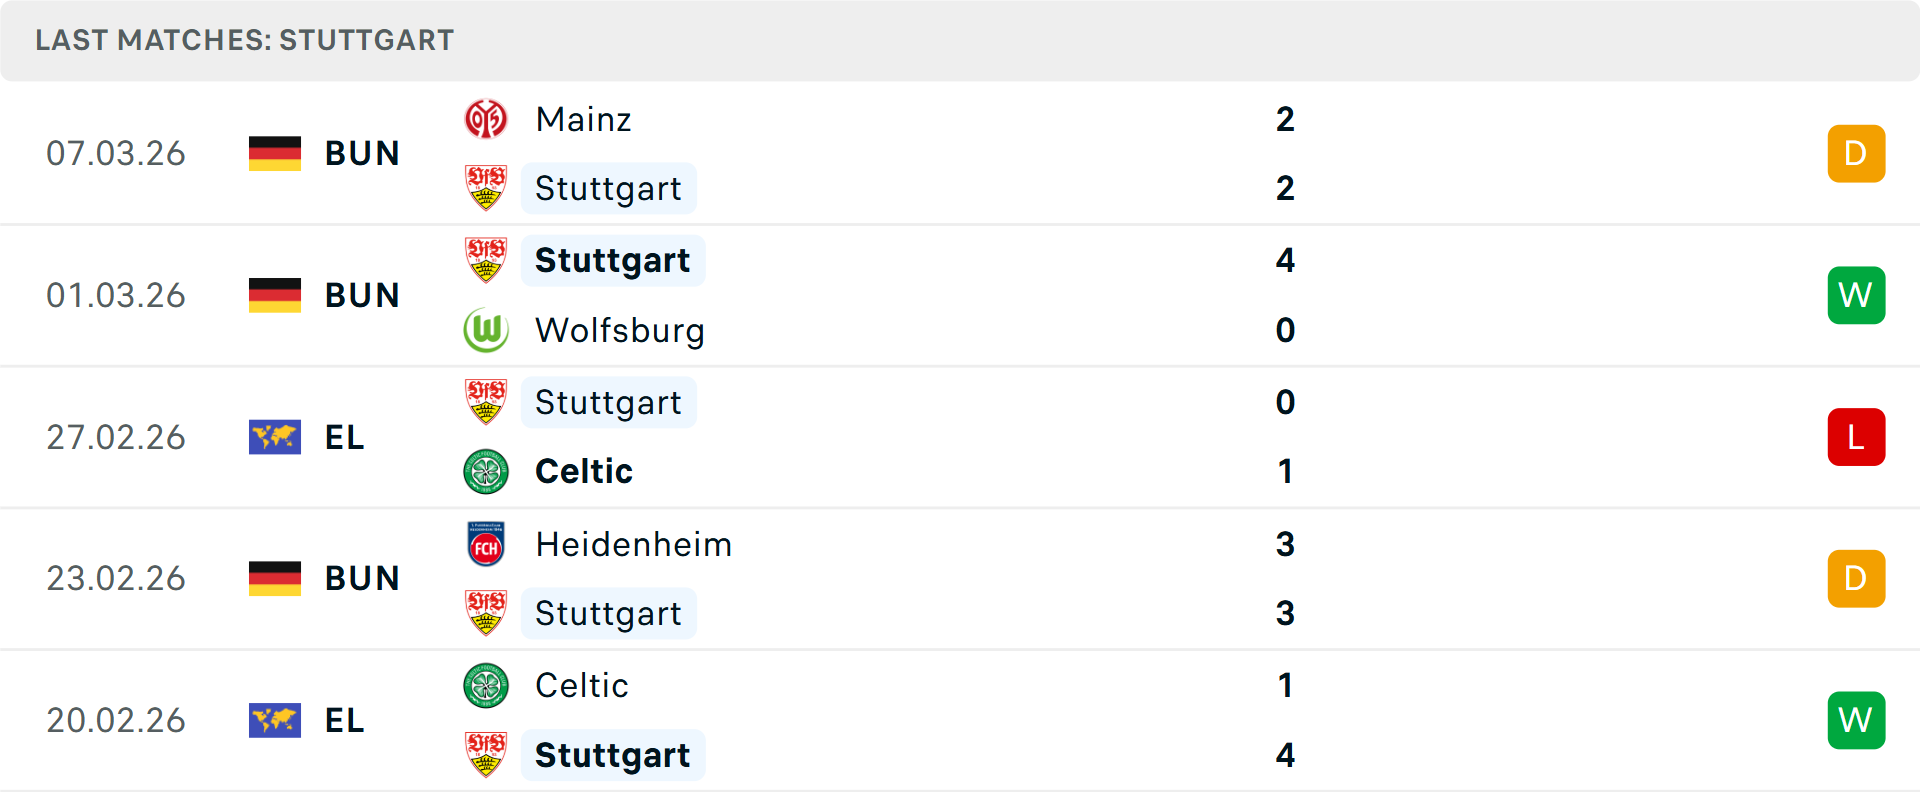Open the Wolfsburg team link

pyautogui.click(x=619, y=330)
